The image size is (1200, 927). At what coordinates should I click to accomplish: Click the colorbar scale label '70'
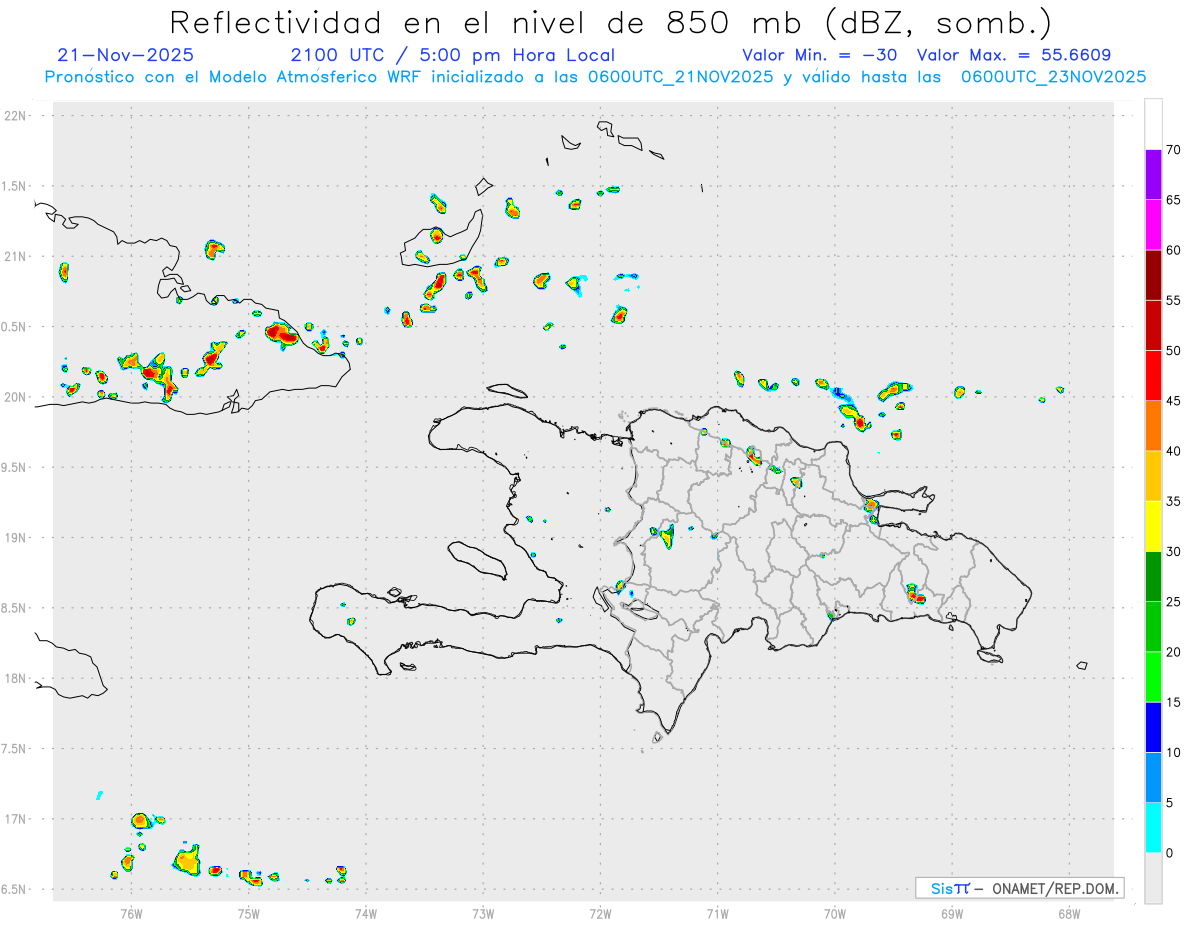point(1174,150)
